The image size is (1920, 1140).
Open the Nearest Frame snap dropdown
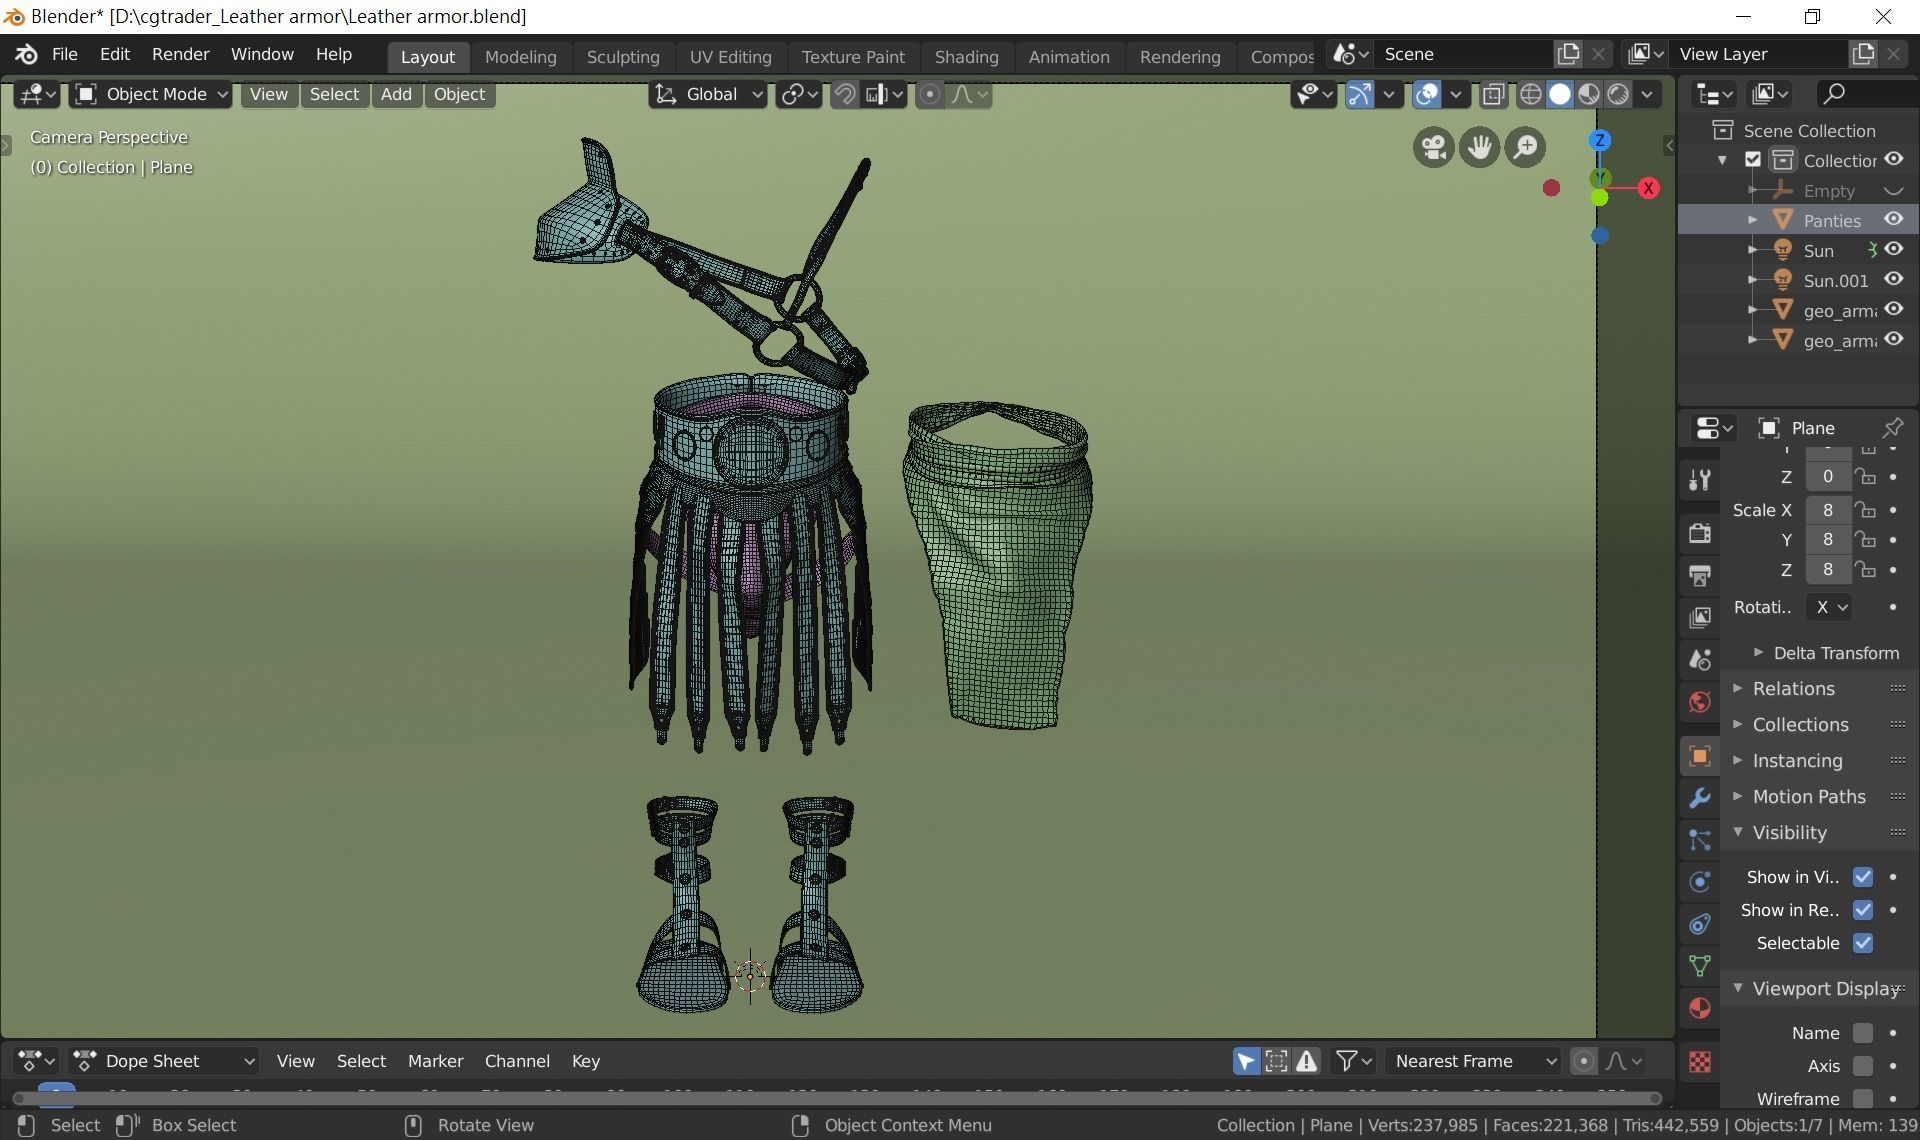tap(1473, 1061)
